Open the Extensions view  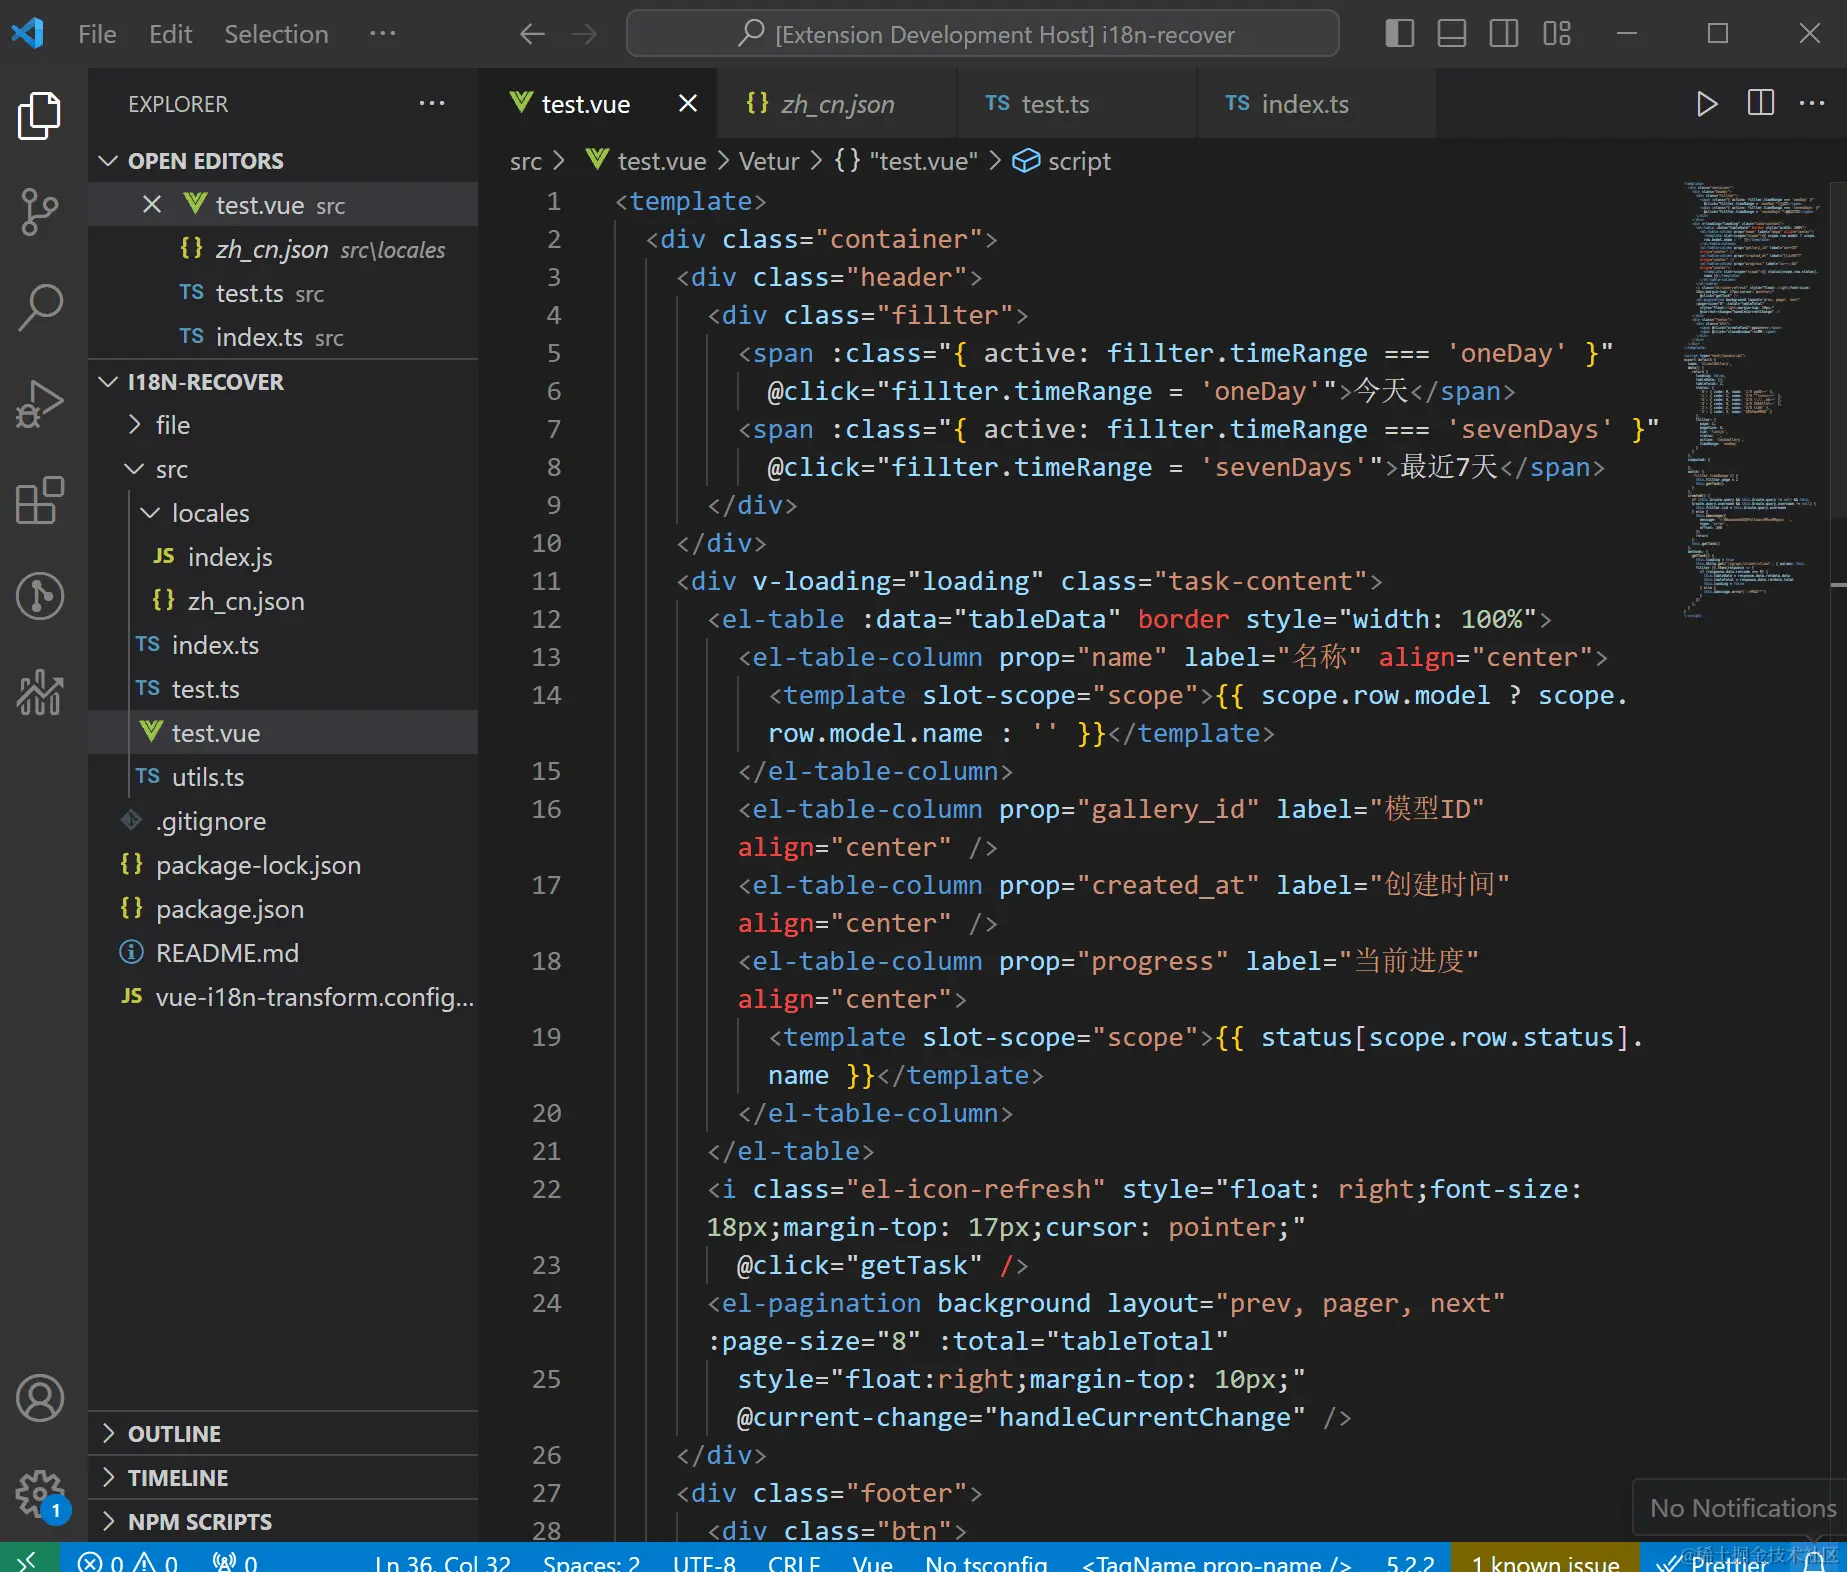pyautogui.click(x=40, y=500)
